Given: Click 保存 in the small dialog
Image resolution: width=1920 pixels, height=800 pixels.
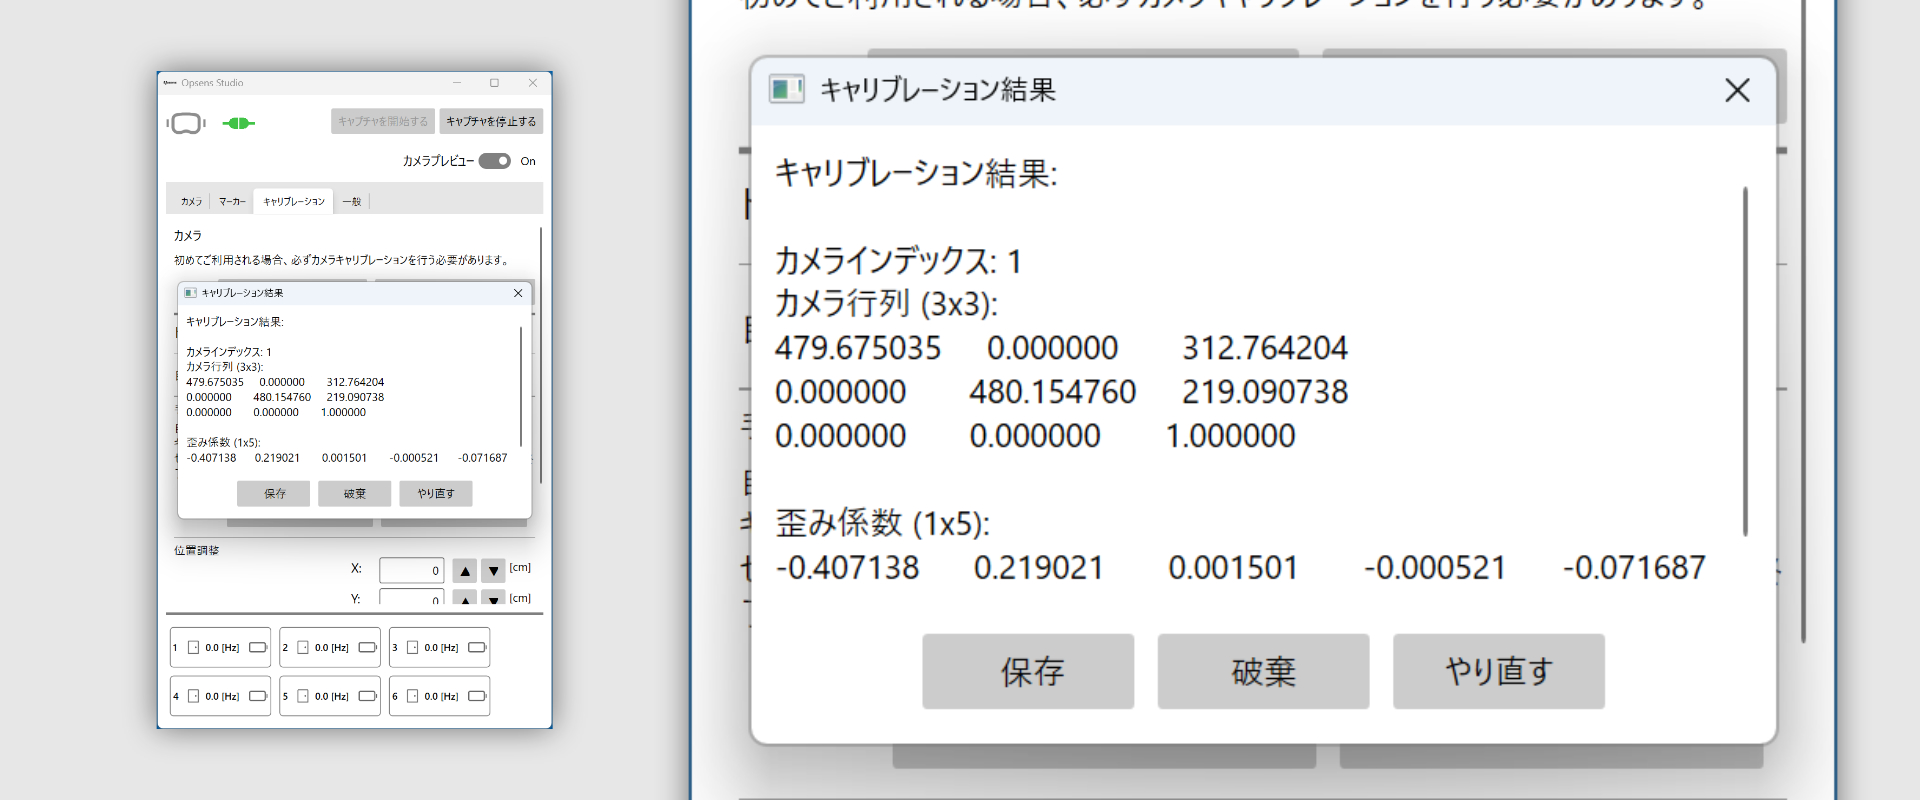Looking at the screenshot, I should pyautogui.click(x=273, y=493).
